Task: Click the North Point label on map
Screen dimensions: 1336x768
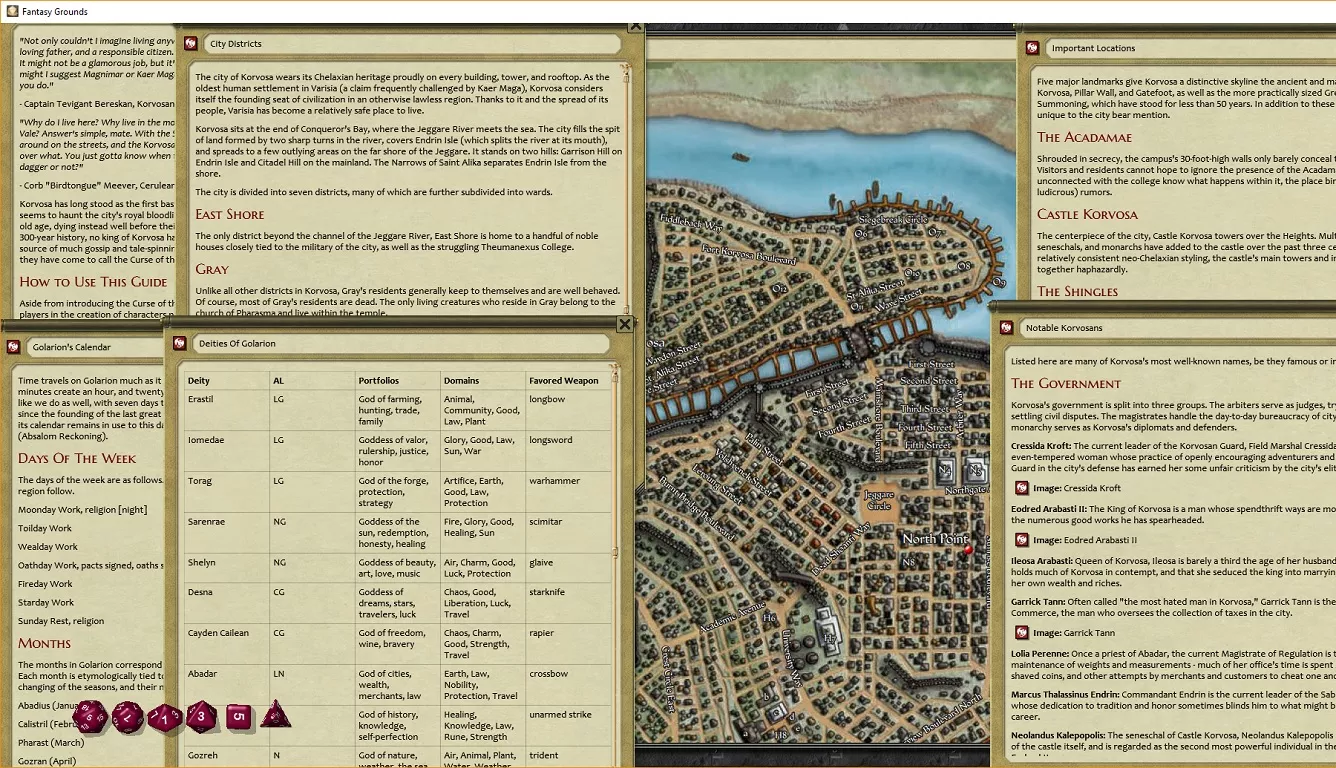Action: click(935, 539)
